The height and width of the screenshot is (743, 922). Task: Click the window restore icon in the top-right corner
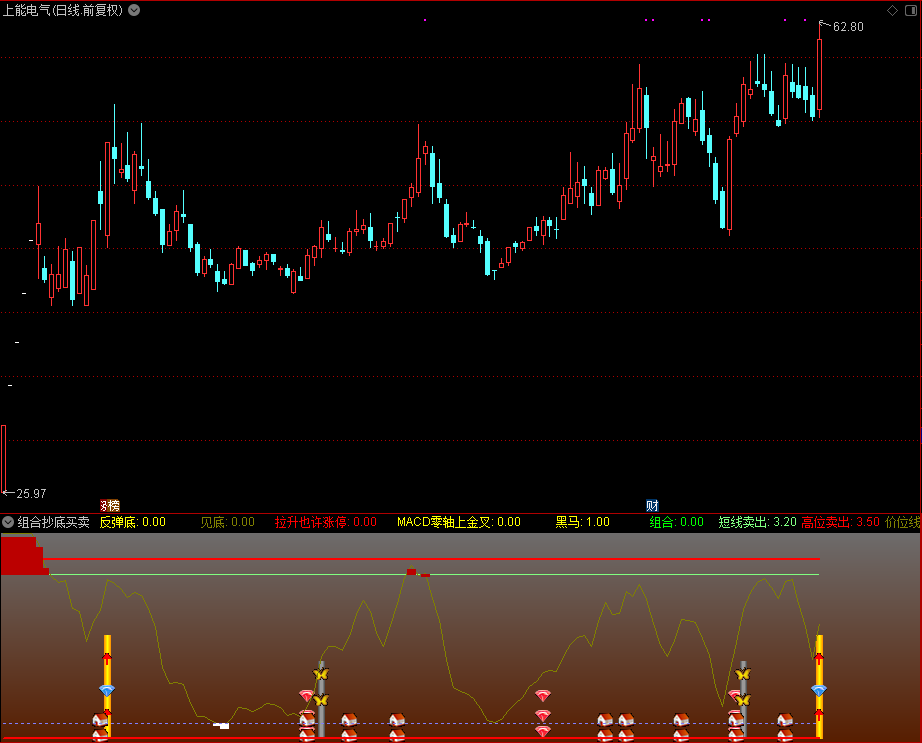910,11
